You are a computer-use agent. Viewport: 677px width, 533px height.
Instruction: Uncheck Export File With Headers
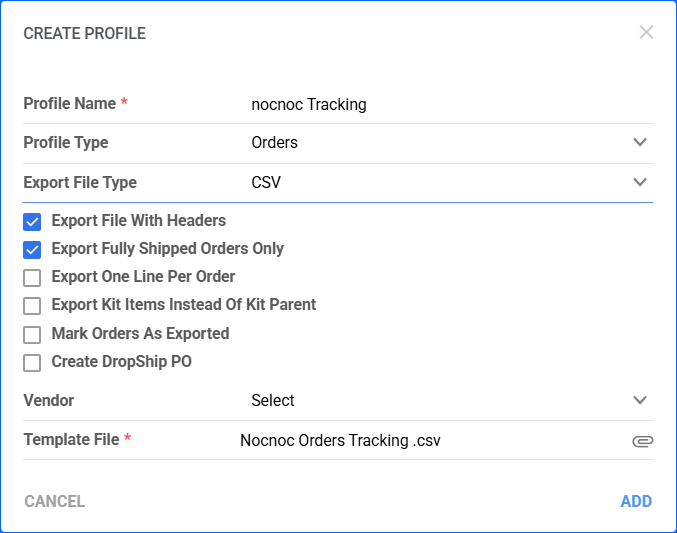tap(32, 222)
